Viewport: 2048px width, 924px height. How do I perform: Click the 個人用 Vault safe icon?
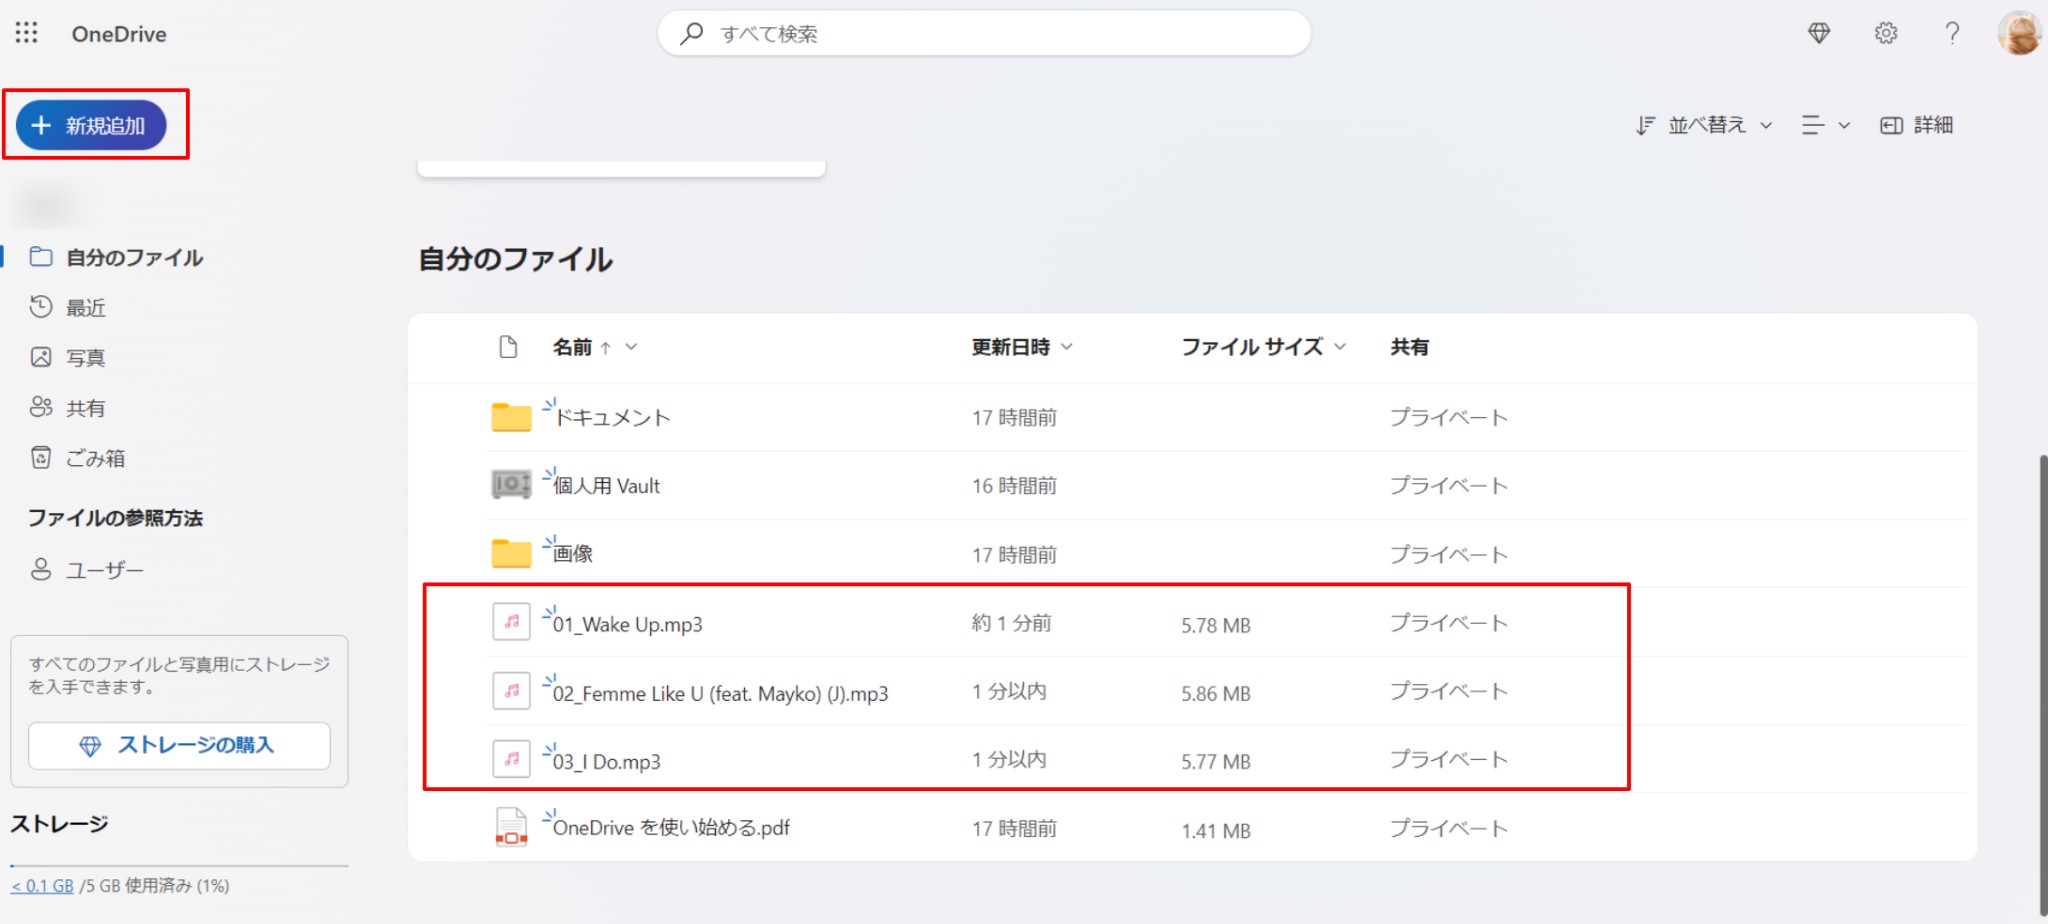coord(511,485)
